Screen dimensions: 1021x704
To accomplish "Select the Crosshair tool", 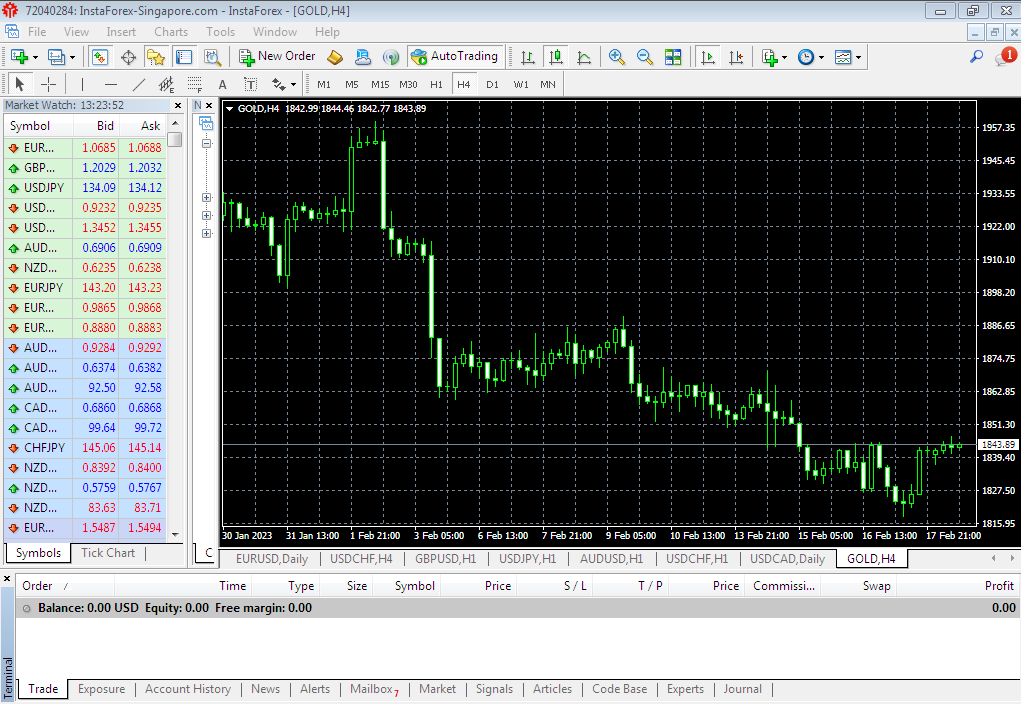I will (x=48, y=84).
